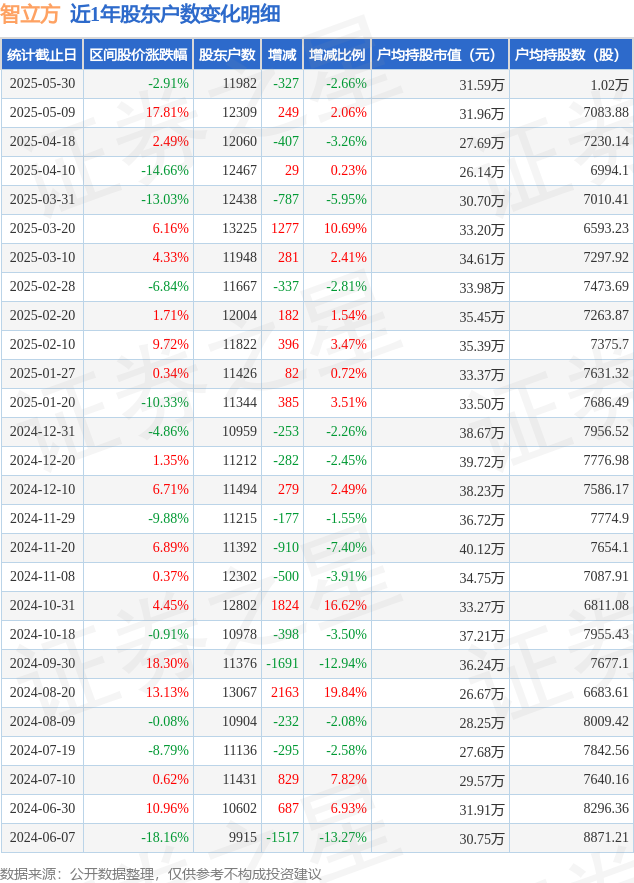Image resolution: width=634 pixels, height=883 pixels.
Task: Select the 2025-05-30 date cell
Action: 42,83
